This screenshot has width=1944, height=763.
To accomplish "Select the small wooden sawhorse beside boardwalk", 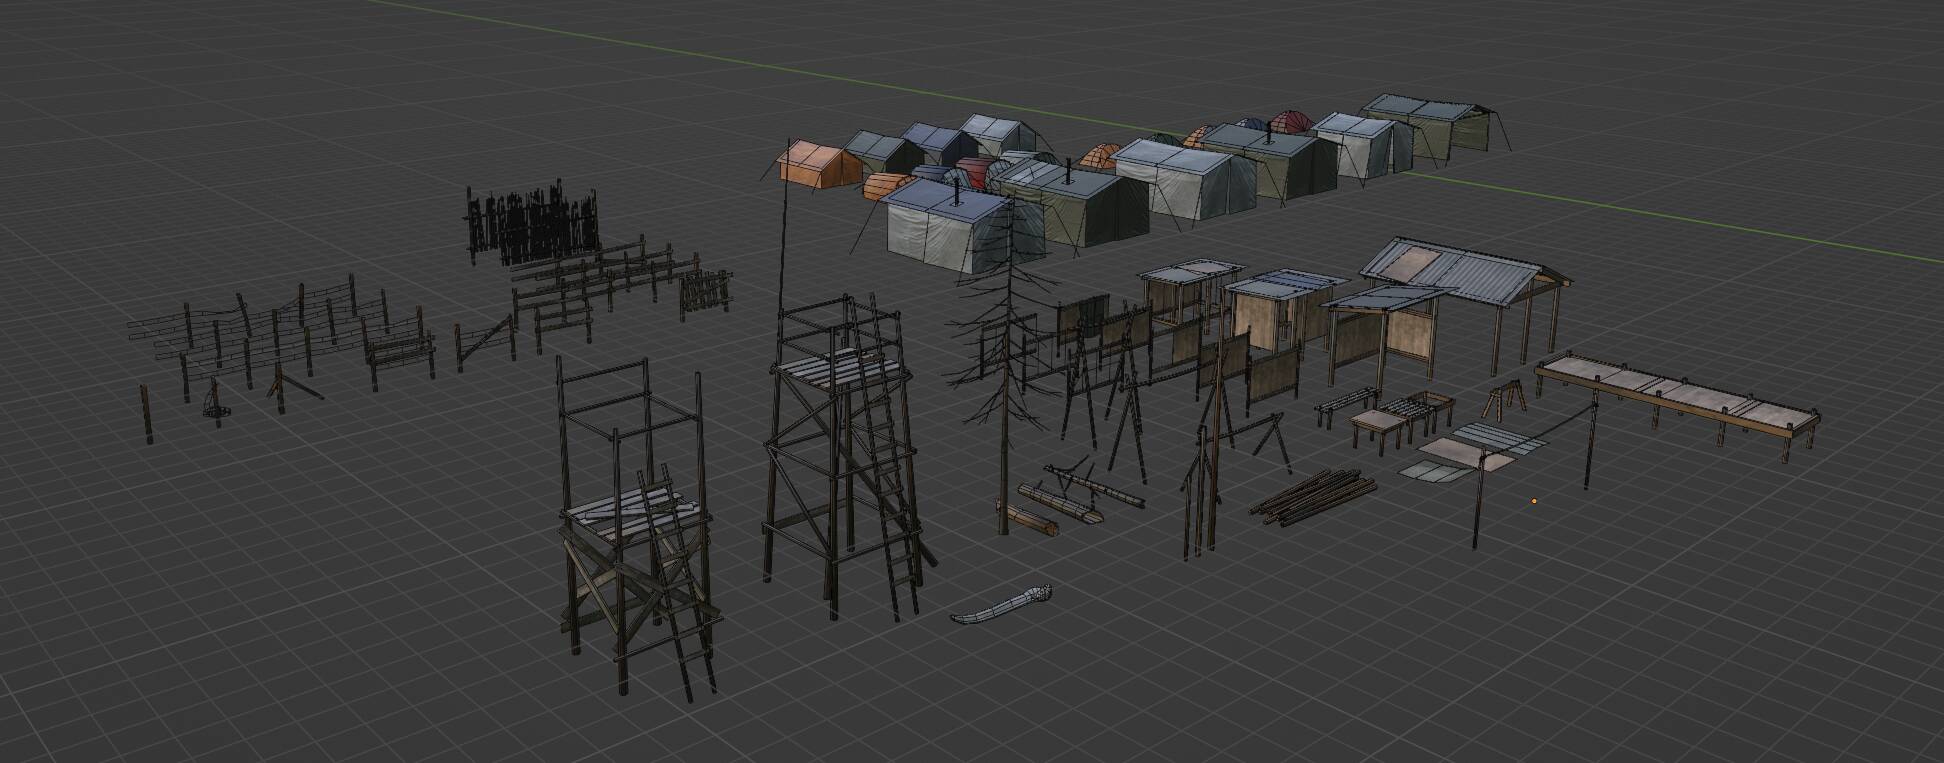I will click(x=1505, y=400).
